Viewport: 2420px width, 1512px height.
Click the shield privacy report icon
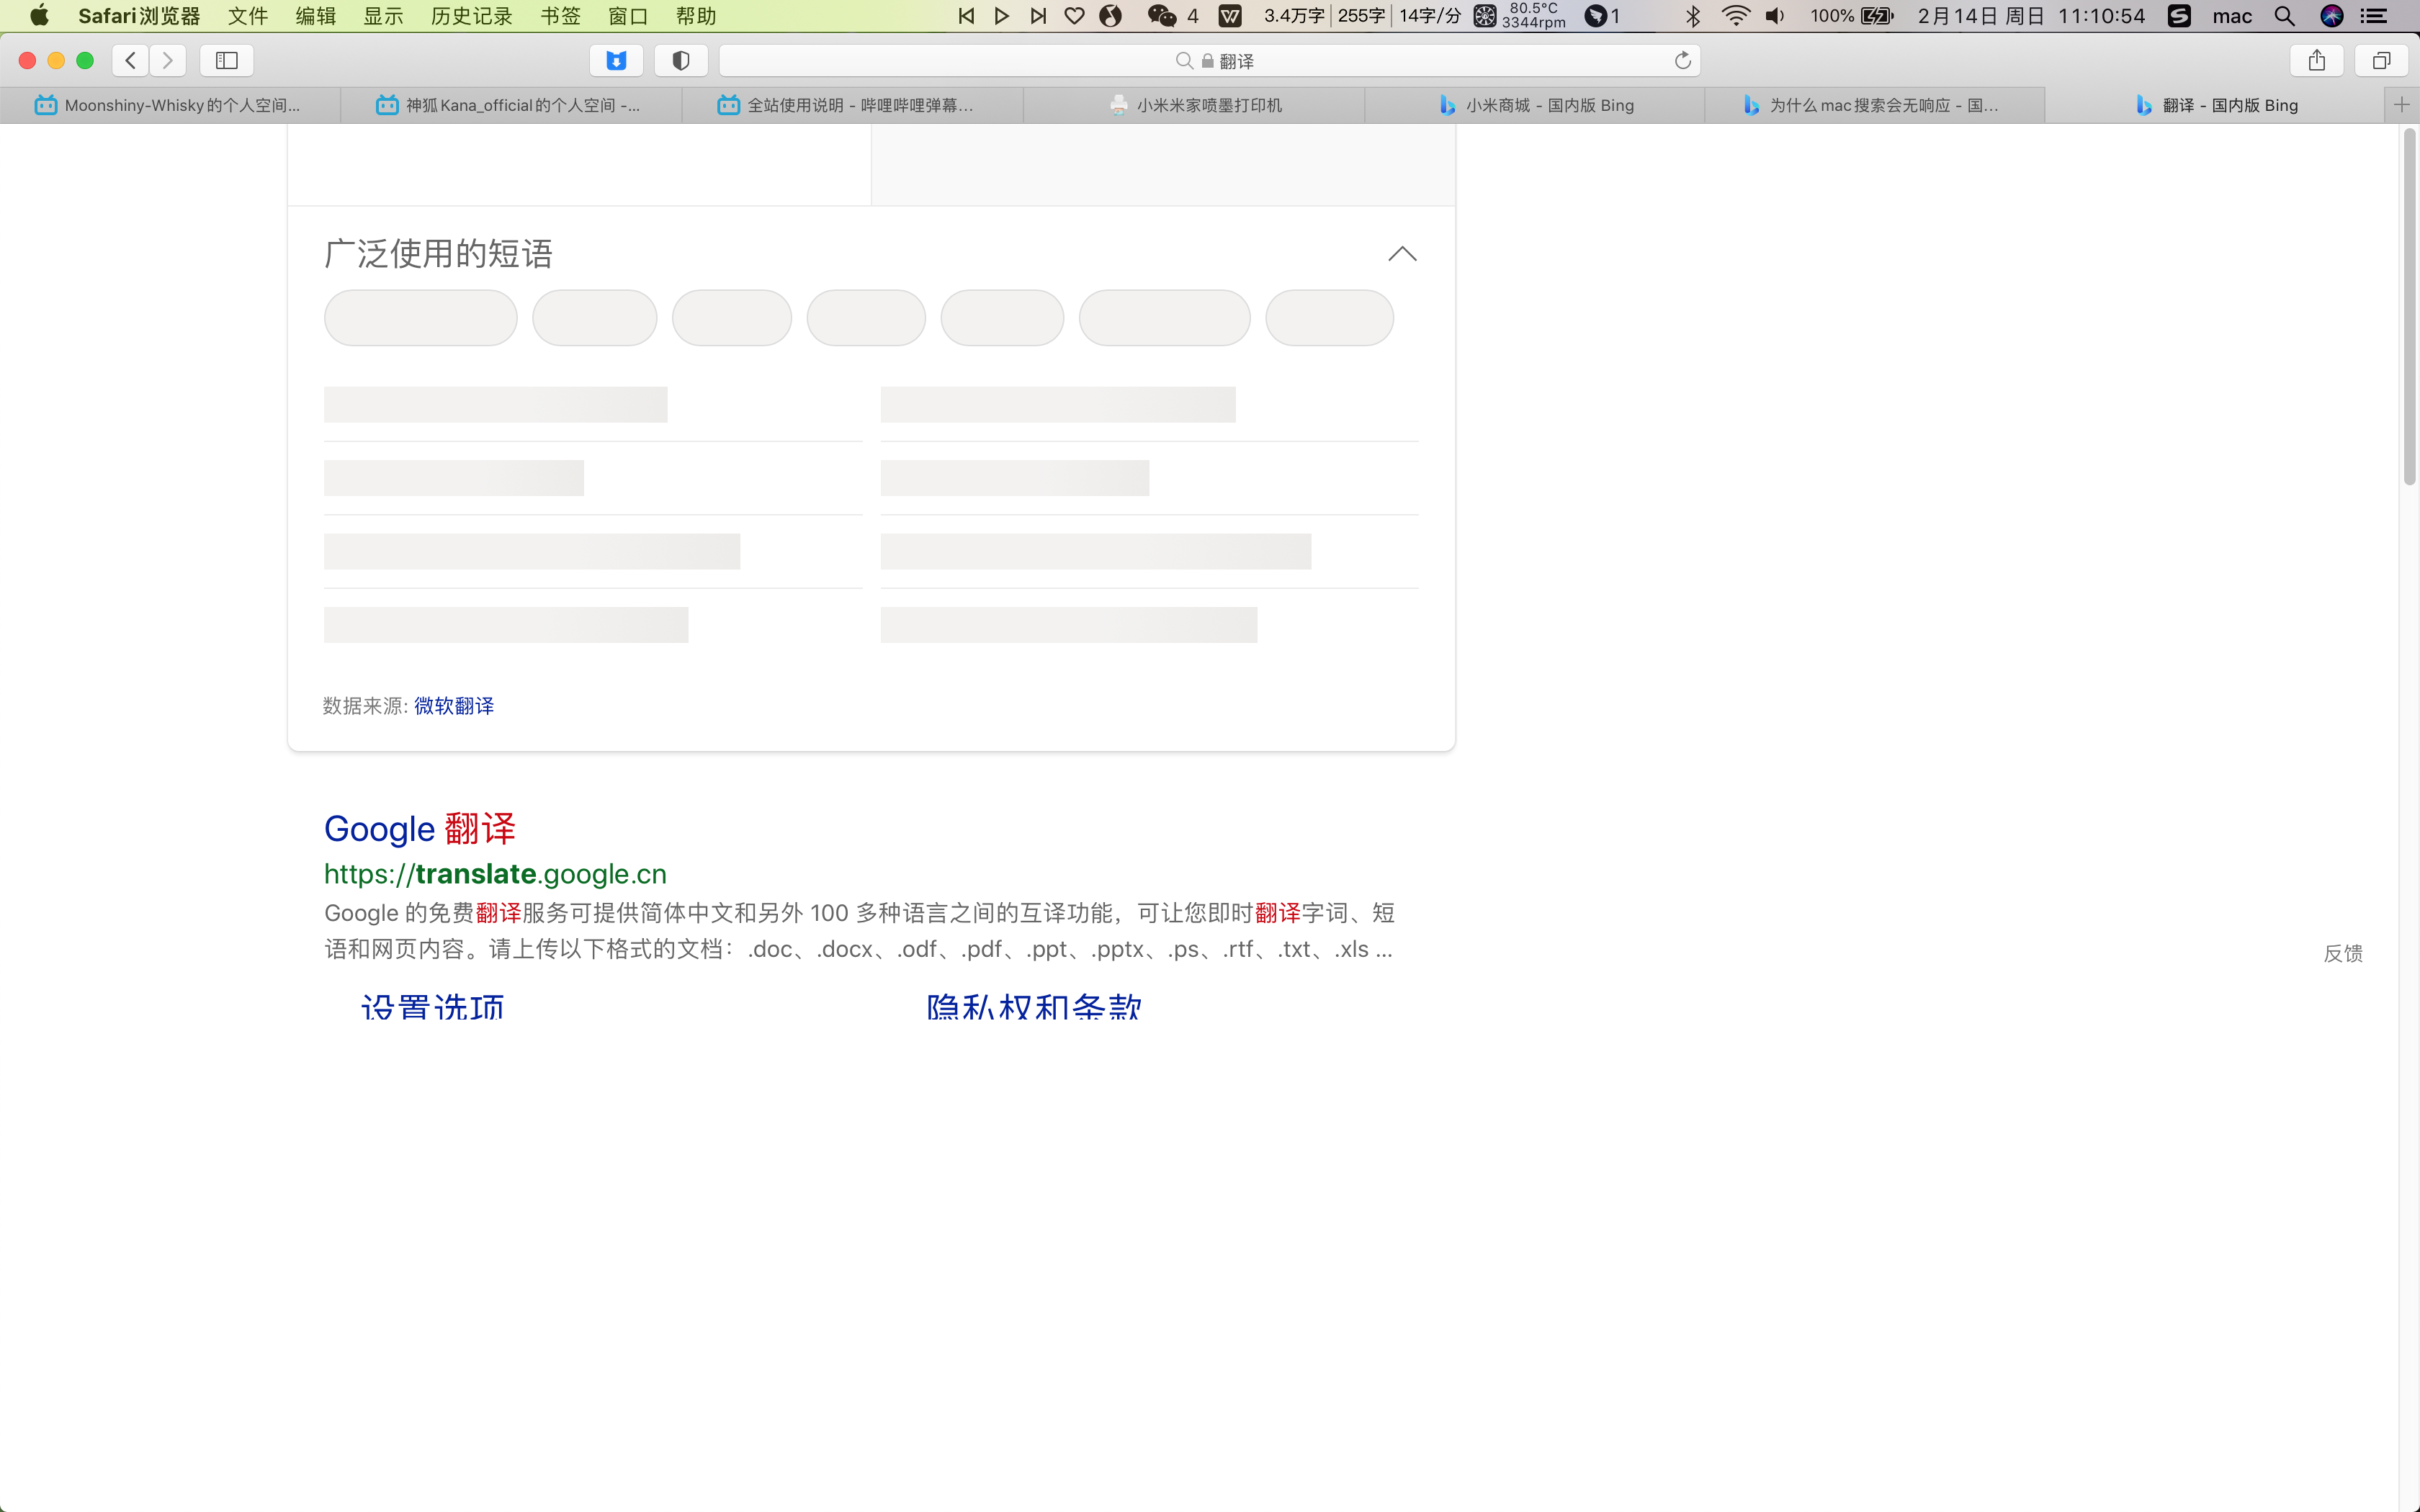pyautogui.click(x=681, y=61)
